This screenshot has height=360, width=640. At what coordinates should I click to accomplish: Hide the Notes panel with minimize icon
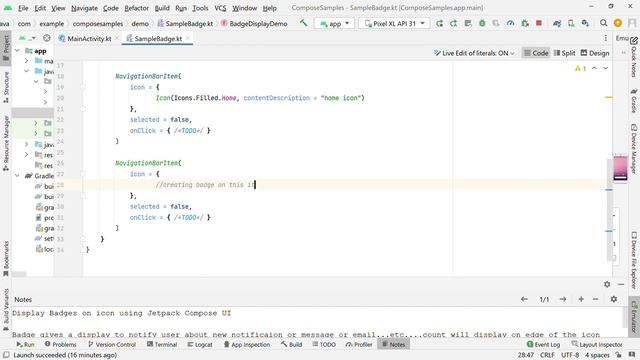(621, 284)
